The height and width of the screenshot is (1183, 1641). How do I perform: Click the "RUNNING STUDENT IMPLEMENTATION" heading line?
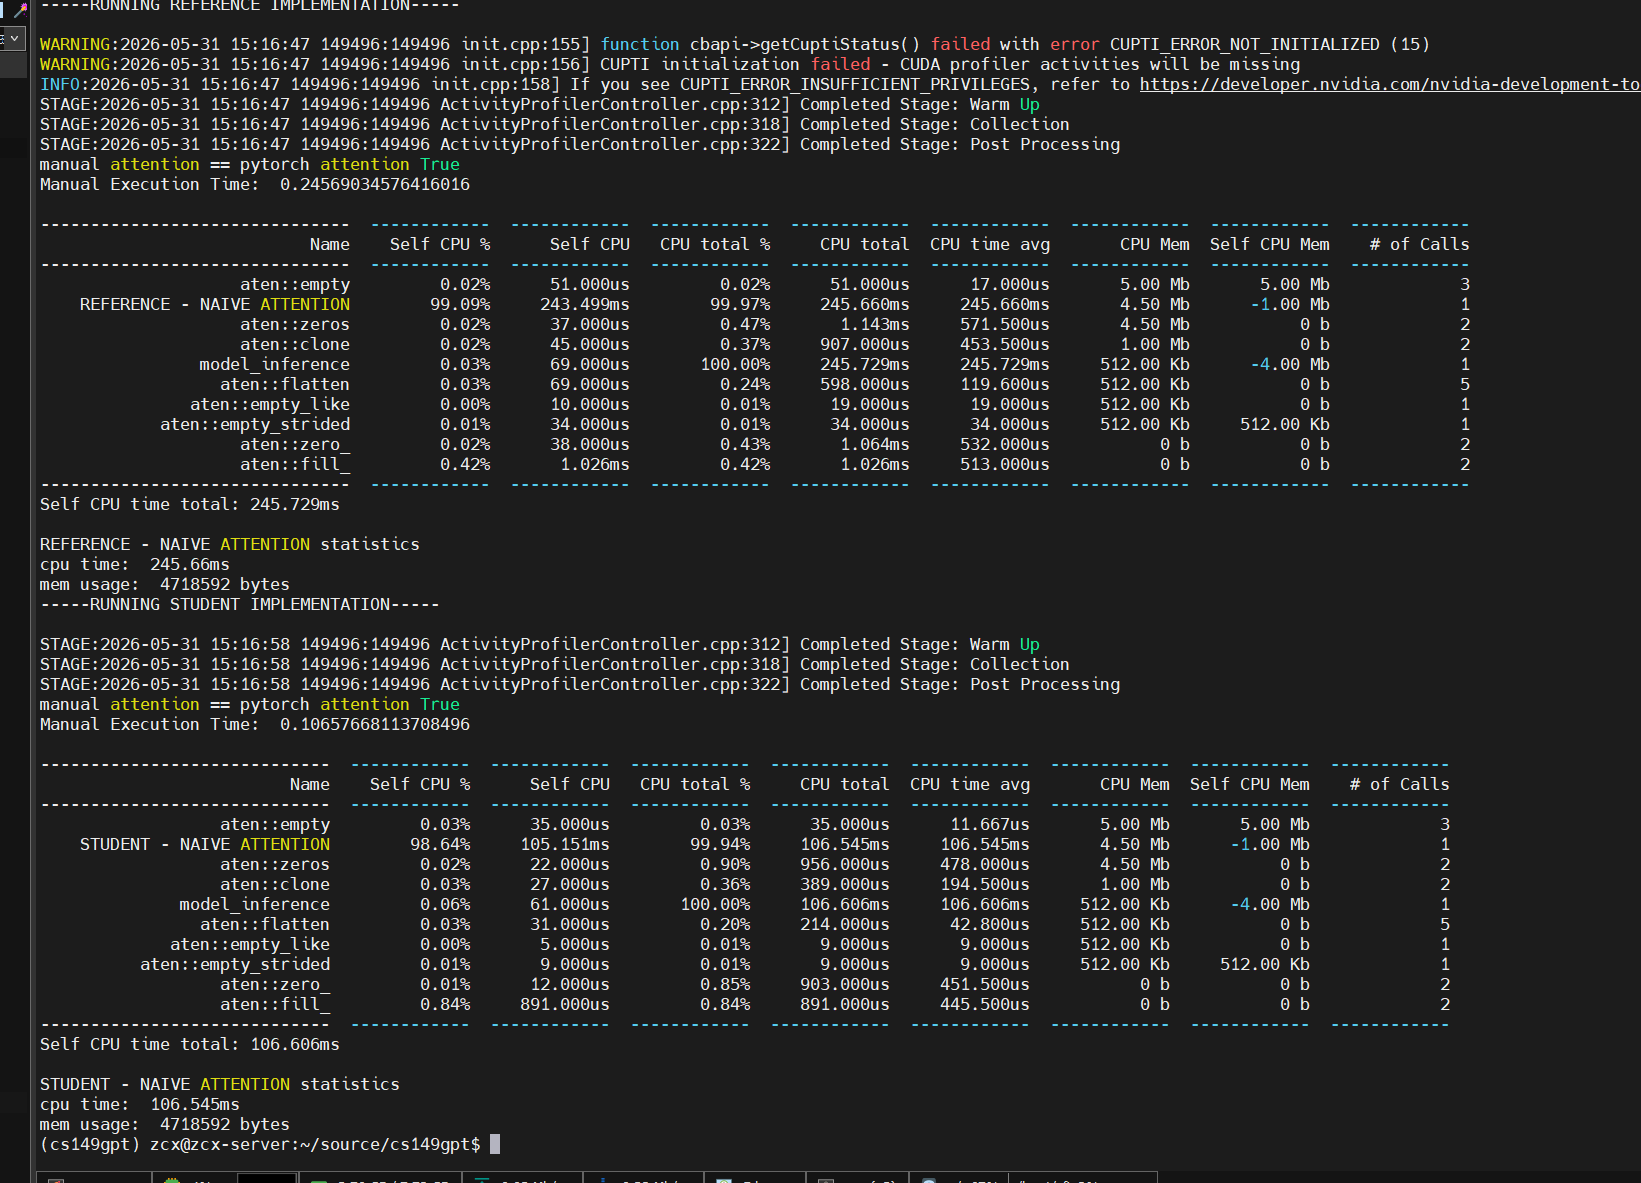pyautogui.click(x=240, y=604)
